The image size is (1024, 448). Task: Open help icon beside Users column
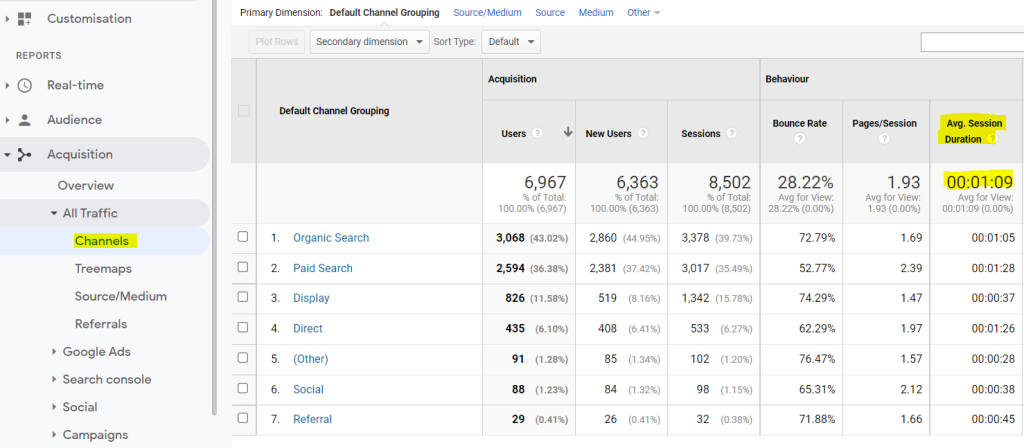537,133
